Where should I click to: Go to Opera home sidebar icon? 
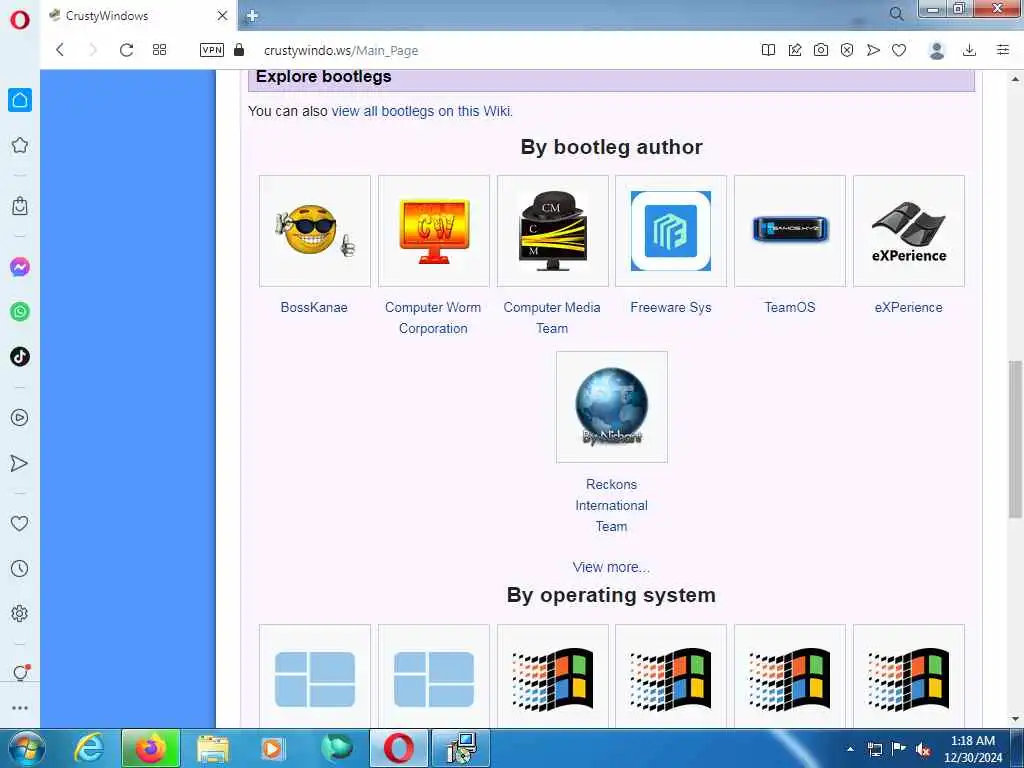pos(20,100)
